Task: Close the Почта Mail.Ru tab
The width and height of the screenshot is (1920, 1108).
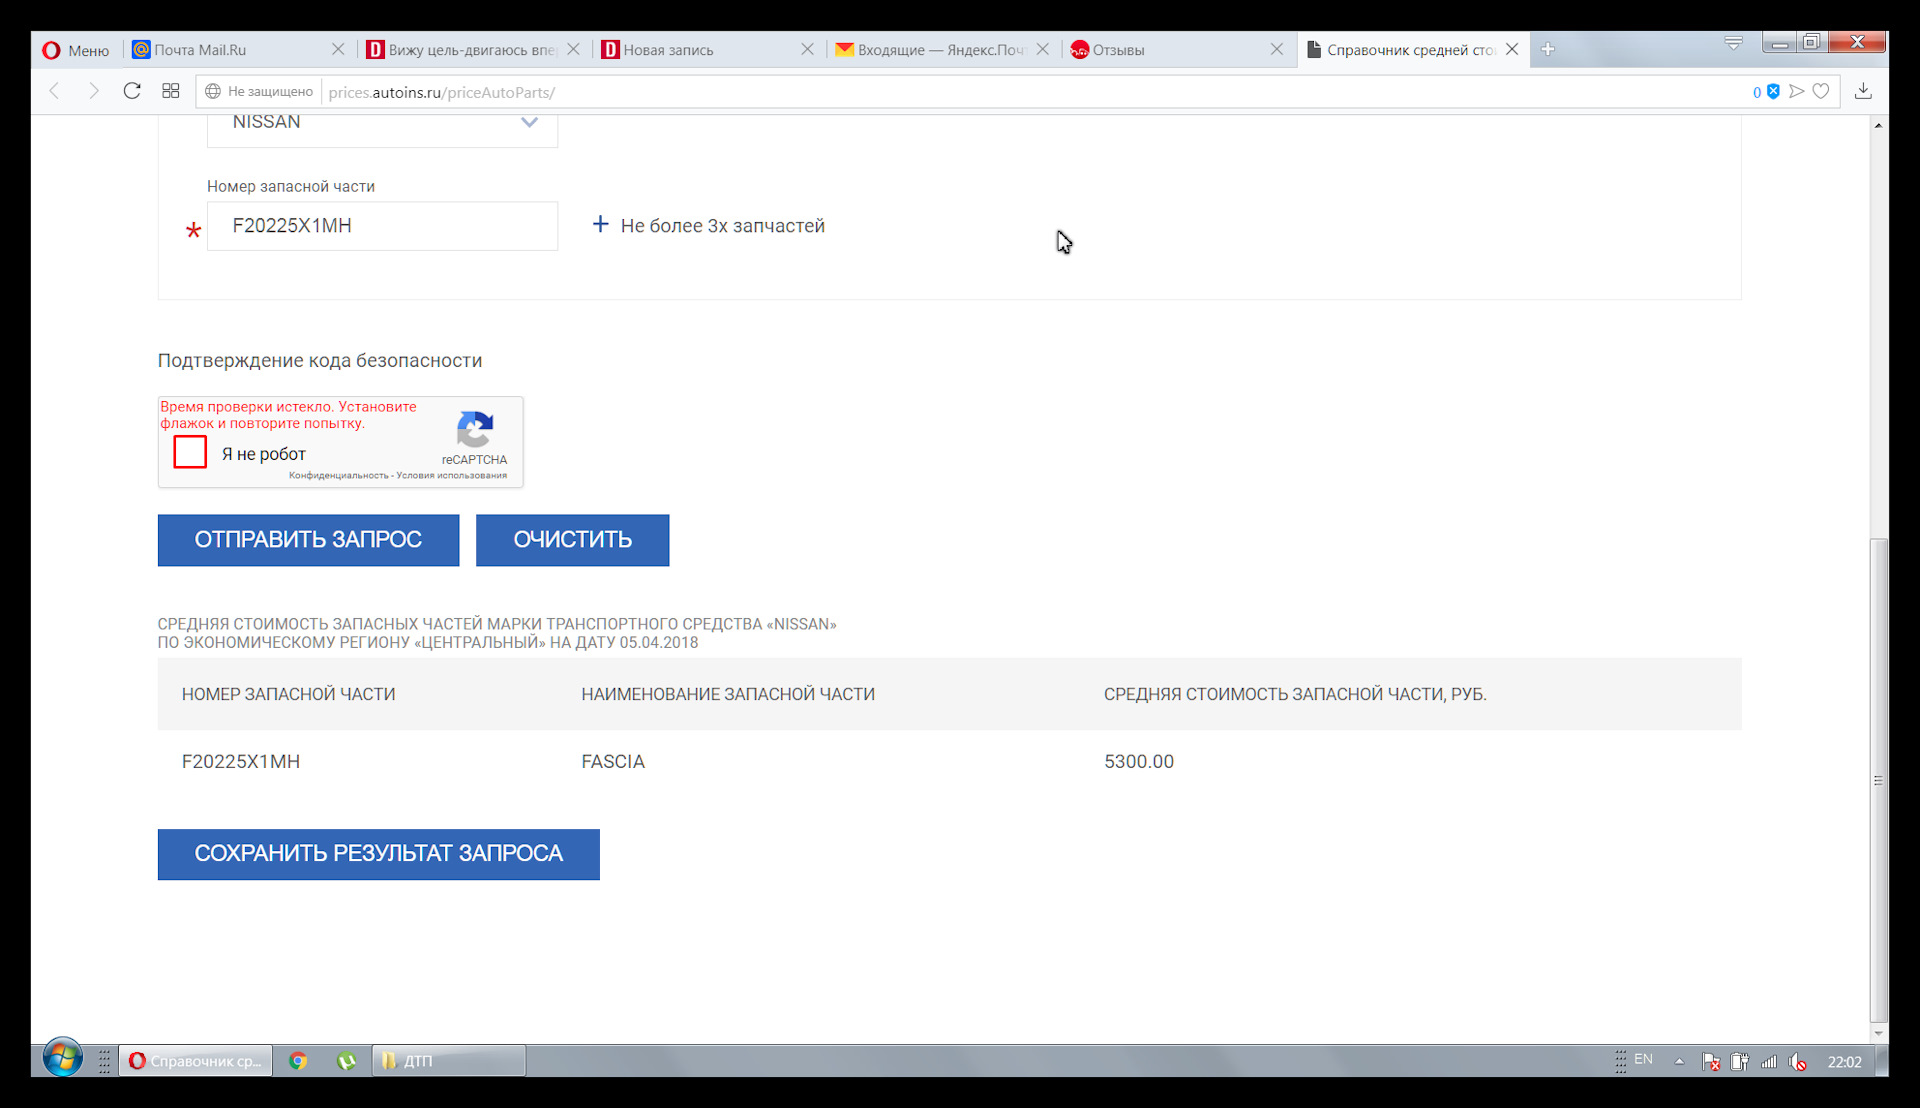Action: pyautogui.click(x=338, y=49)
